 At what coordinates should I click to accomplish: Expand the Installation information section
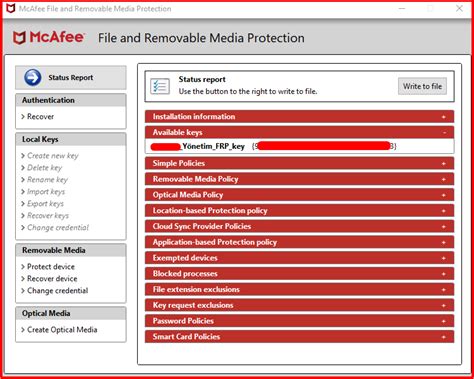[x=299, y=117]
